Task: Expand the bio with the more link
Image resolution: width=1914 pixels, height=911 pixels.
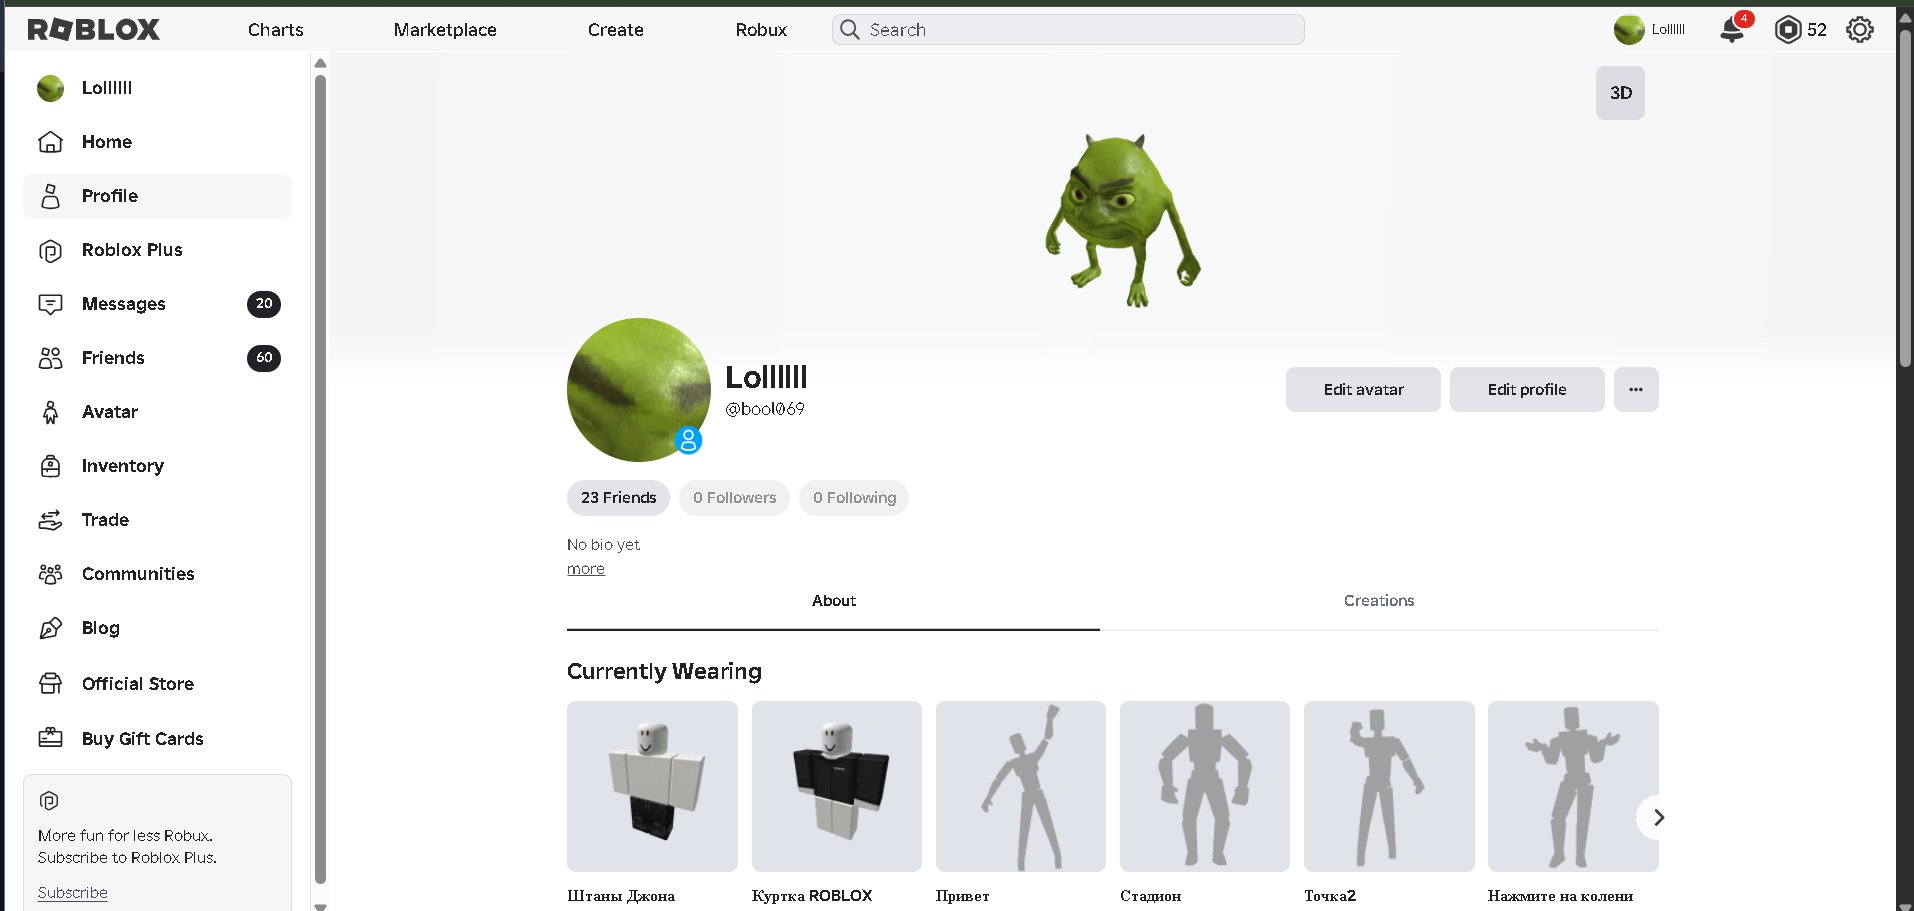Action: (586, 569)
